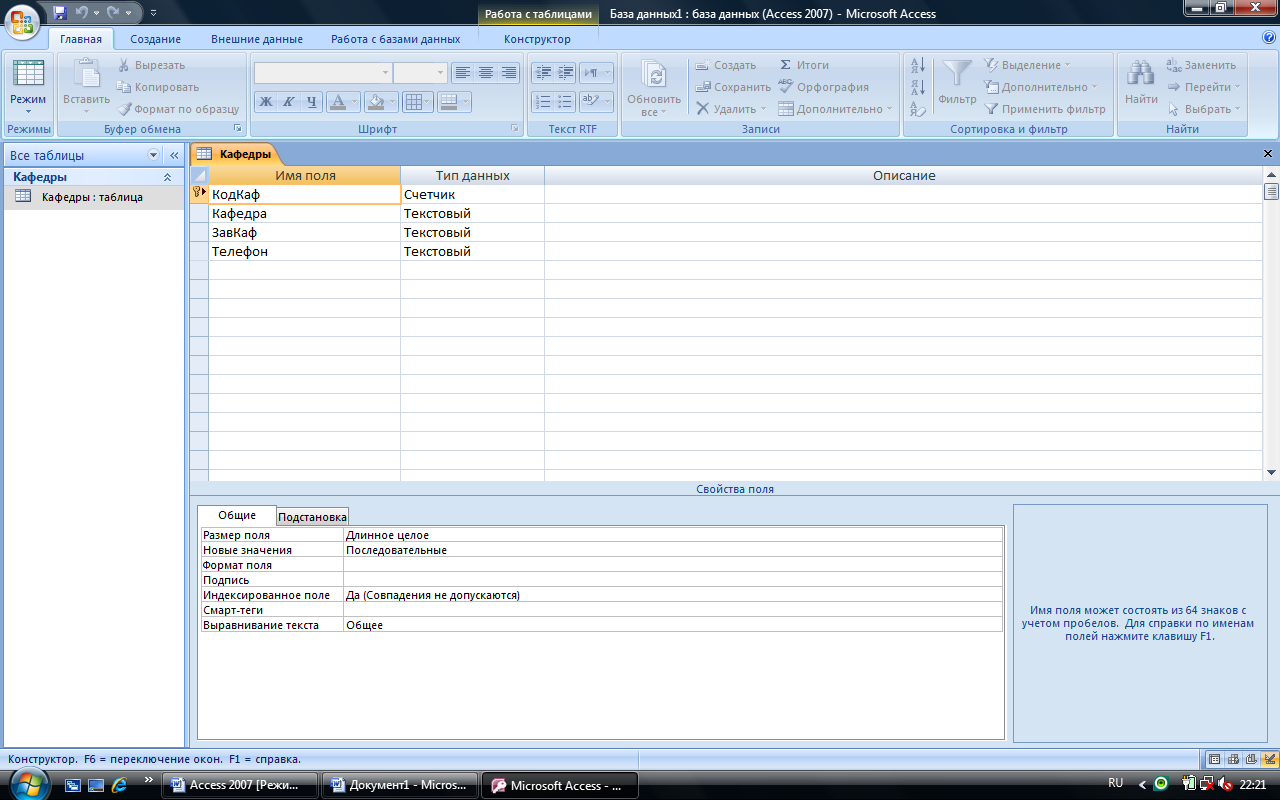Click the Заменить command

point(1201,65)
